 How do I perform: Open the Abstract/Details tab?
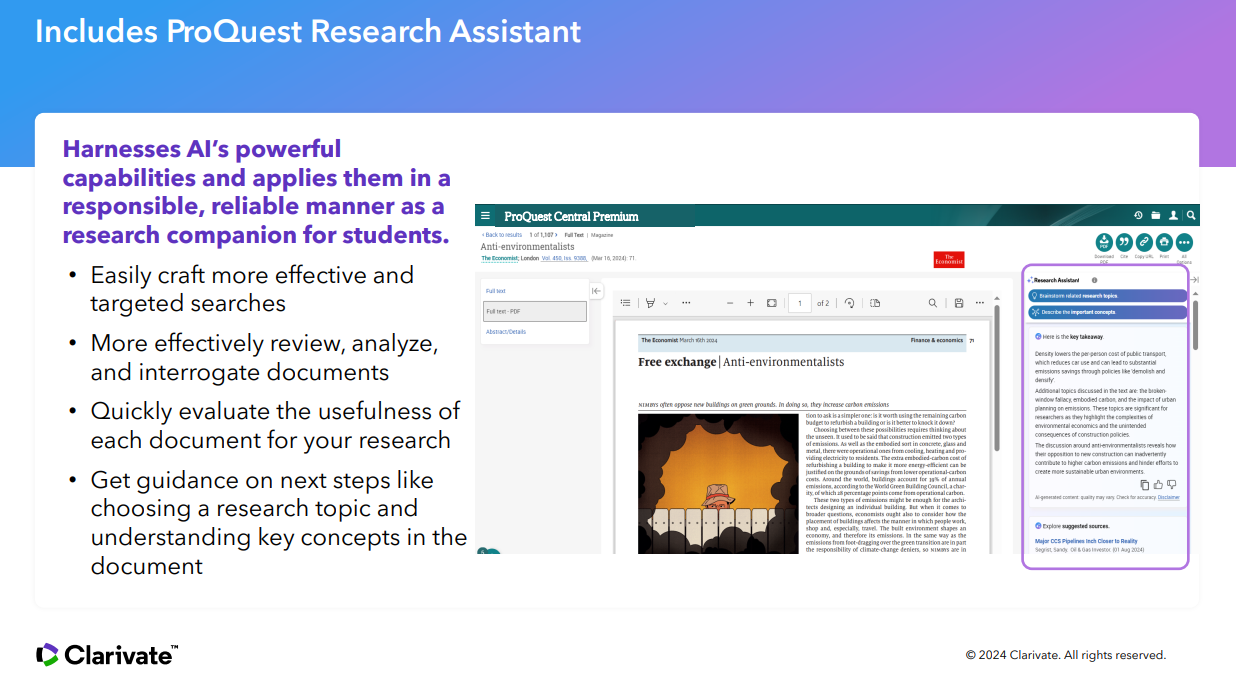click(x=506, y=332)
